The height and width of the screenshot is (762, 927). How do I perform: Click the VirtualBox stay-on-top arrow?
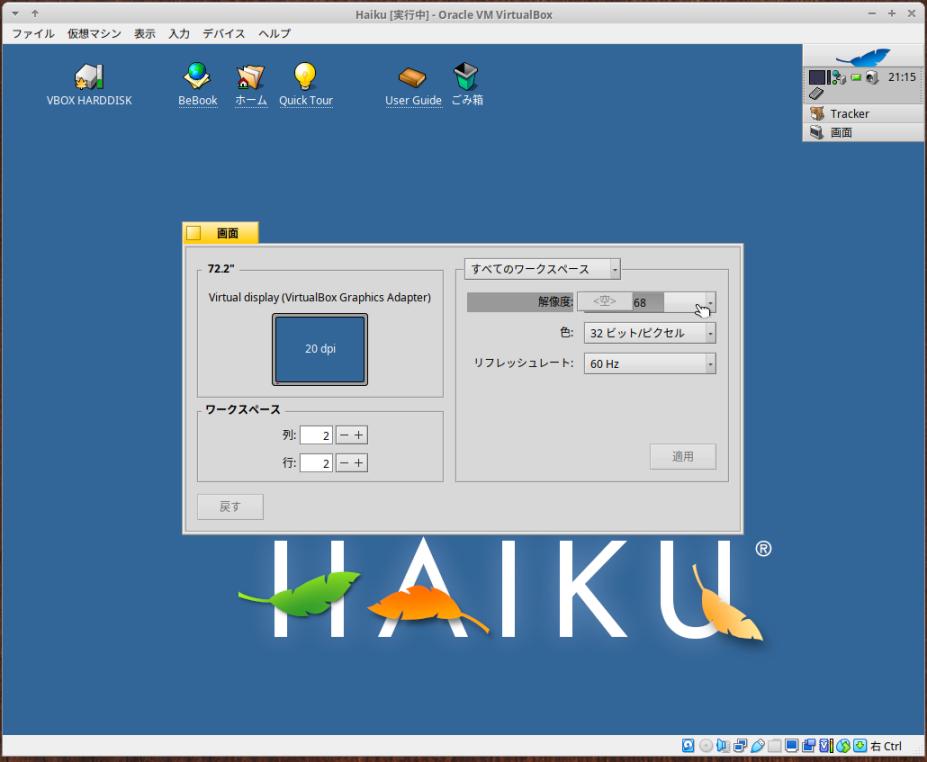35,13
